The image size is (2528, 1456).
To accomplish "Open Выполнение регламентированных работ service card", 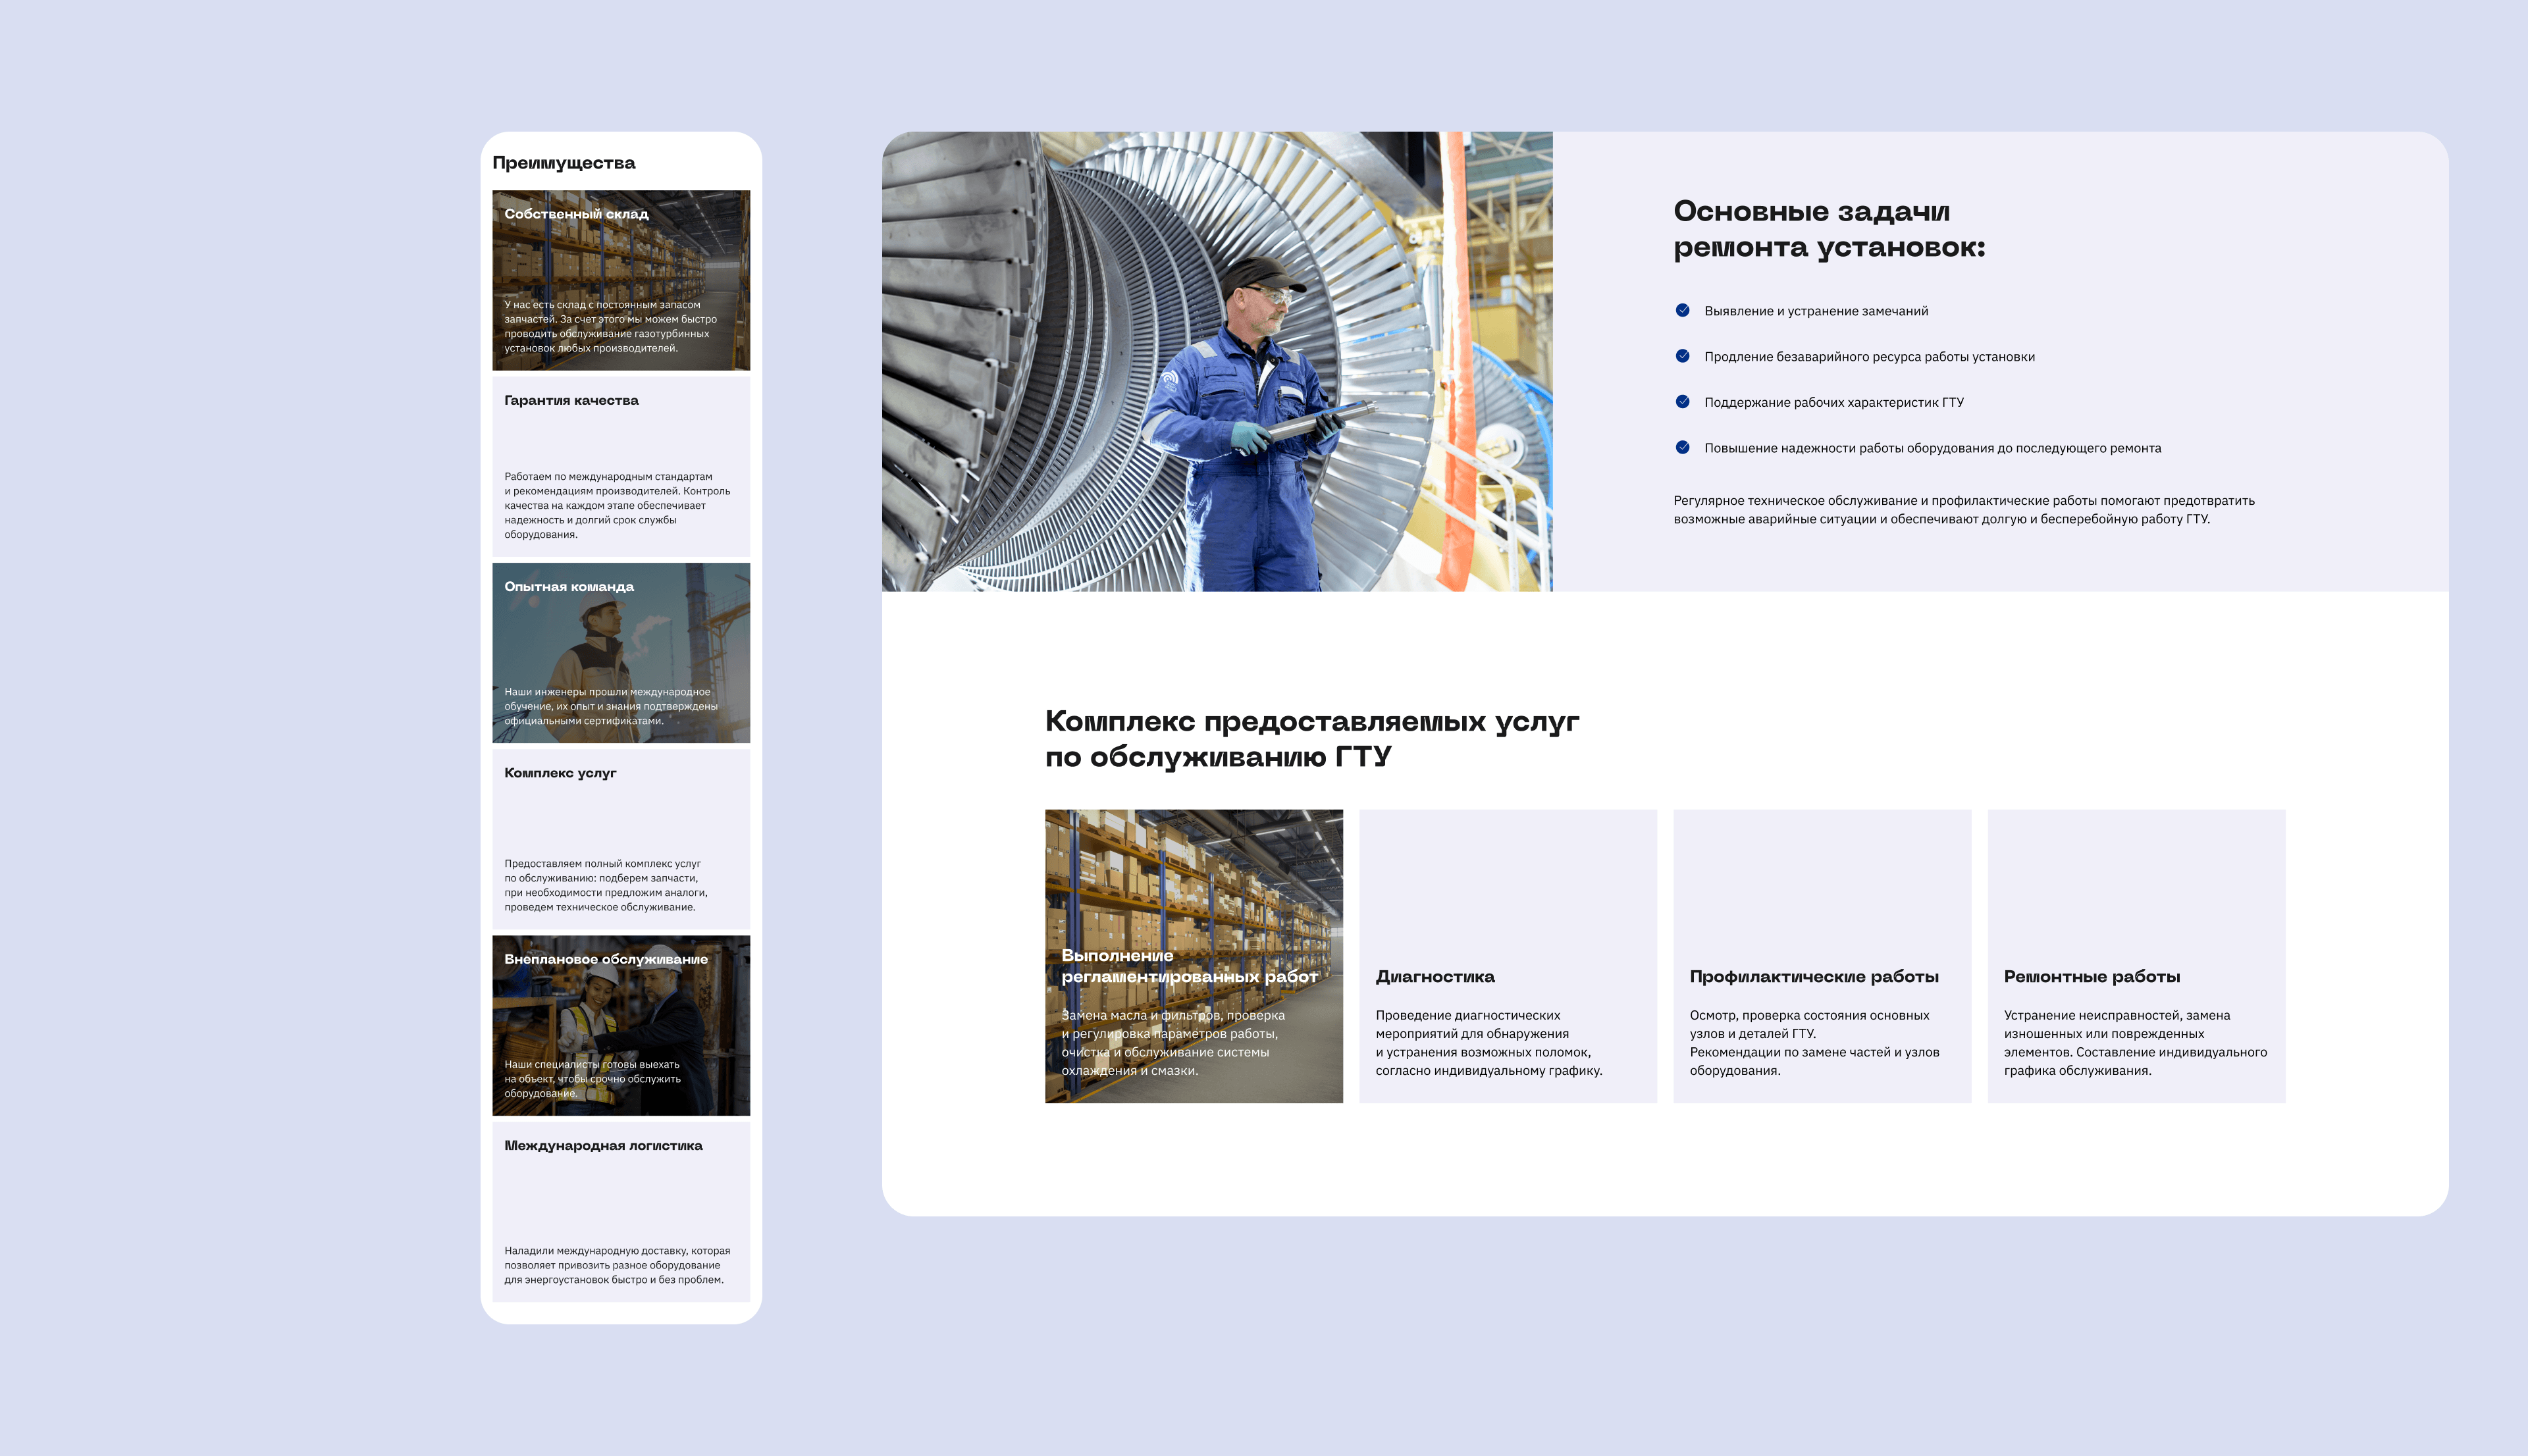I will tap(1193, 956).
